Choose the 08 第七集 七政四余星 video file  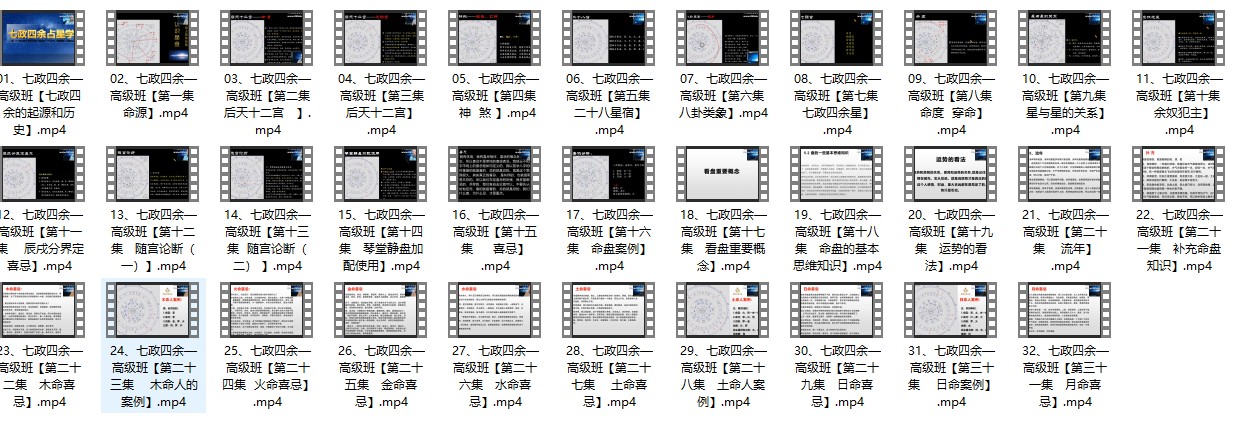(x=837, y=37)
